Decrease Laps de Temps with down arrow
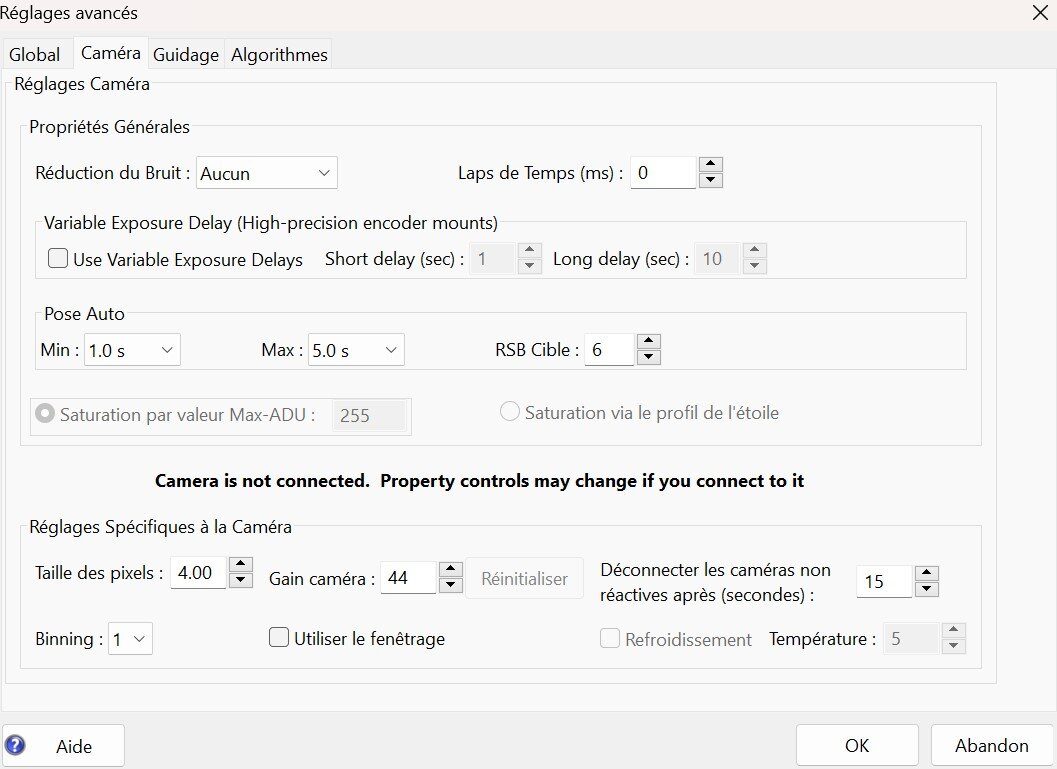1057x769 pixels. (710, 180)
